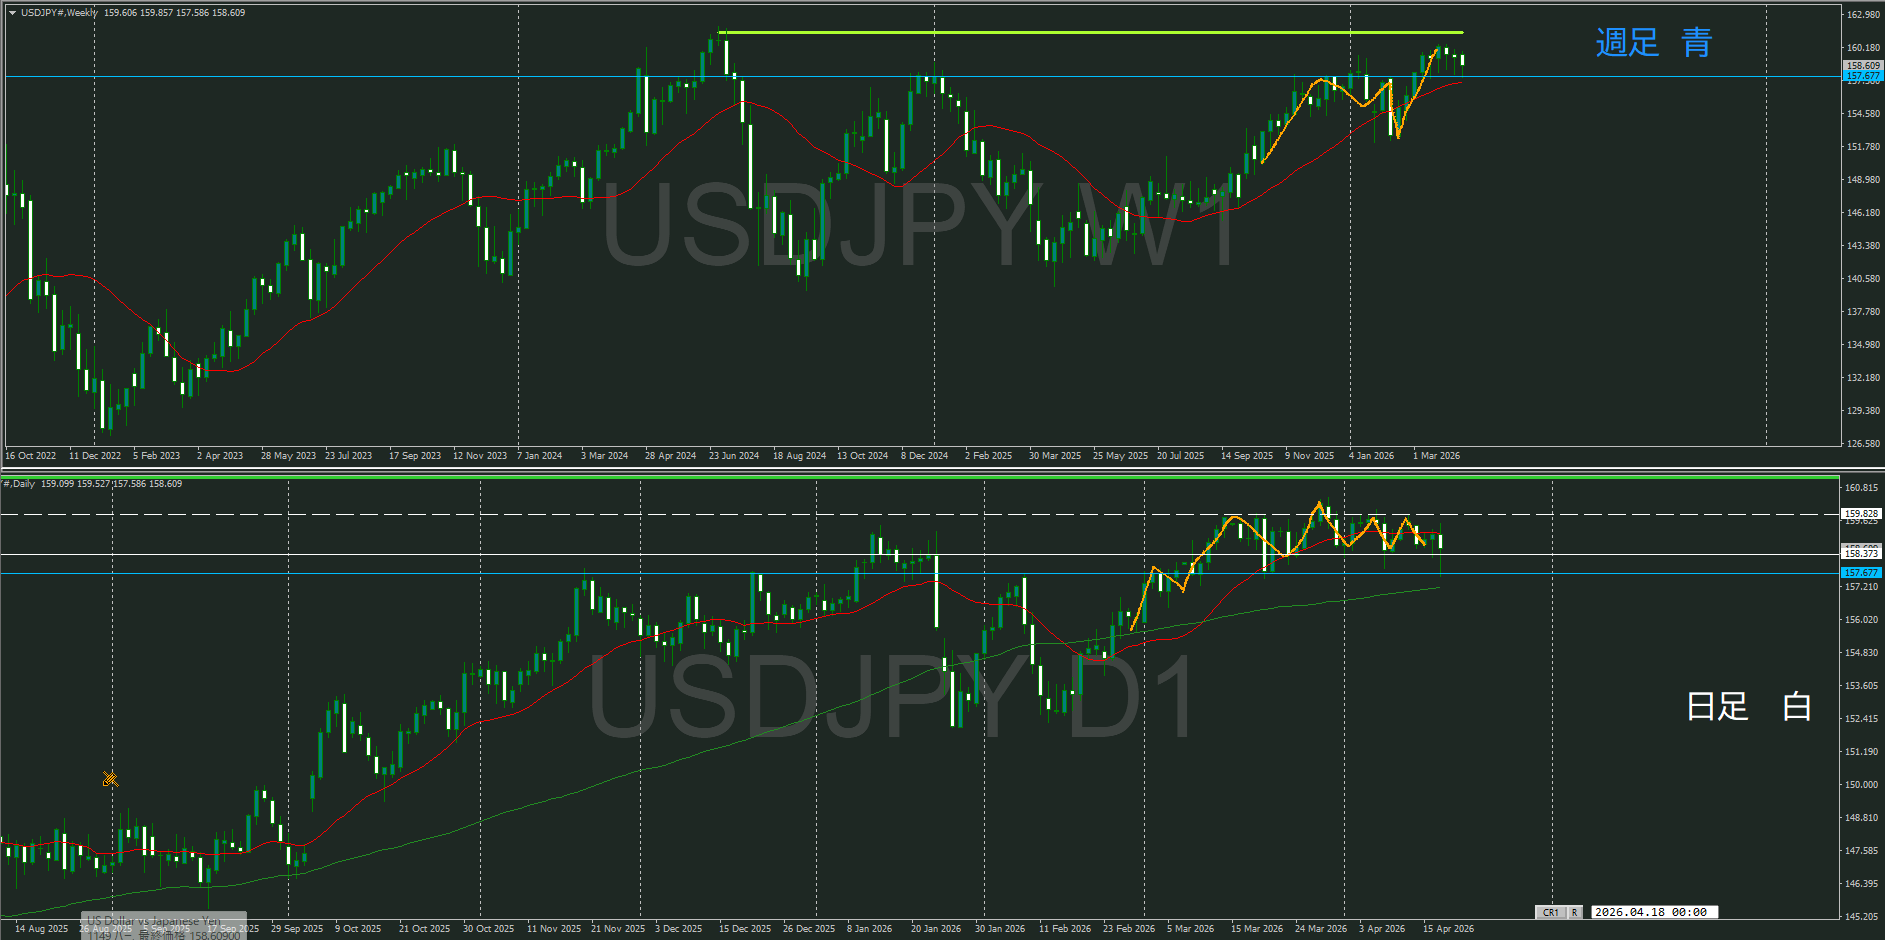Open the USDJPY#,Weekly chart dropdown arrow
Viewport: 1885px width, 940px height.
point(12,13)
